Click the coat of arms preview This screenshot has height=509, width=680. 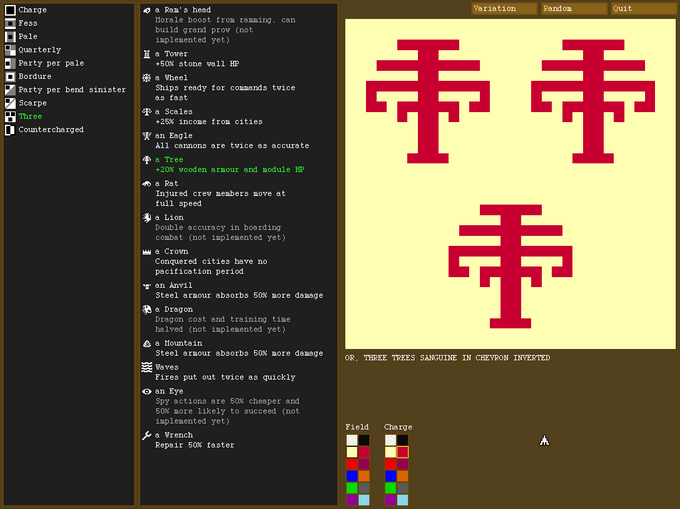(x=510, y=184)
